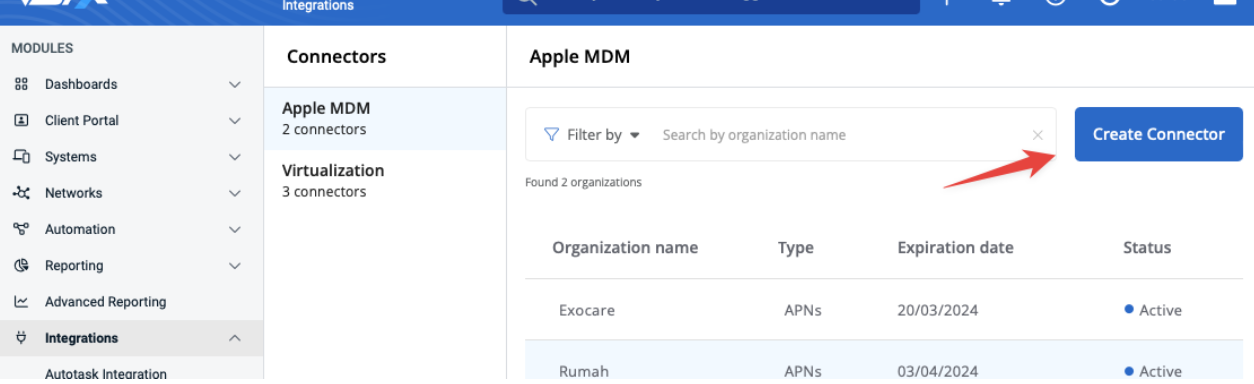Select Virtualization connector category
Viewport: 1254px width, 384px height.
point(385,180)
